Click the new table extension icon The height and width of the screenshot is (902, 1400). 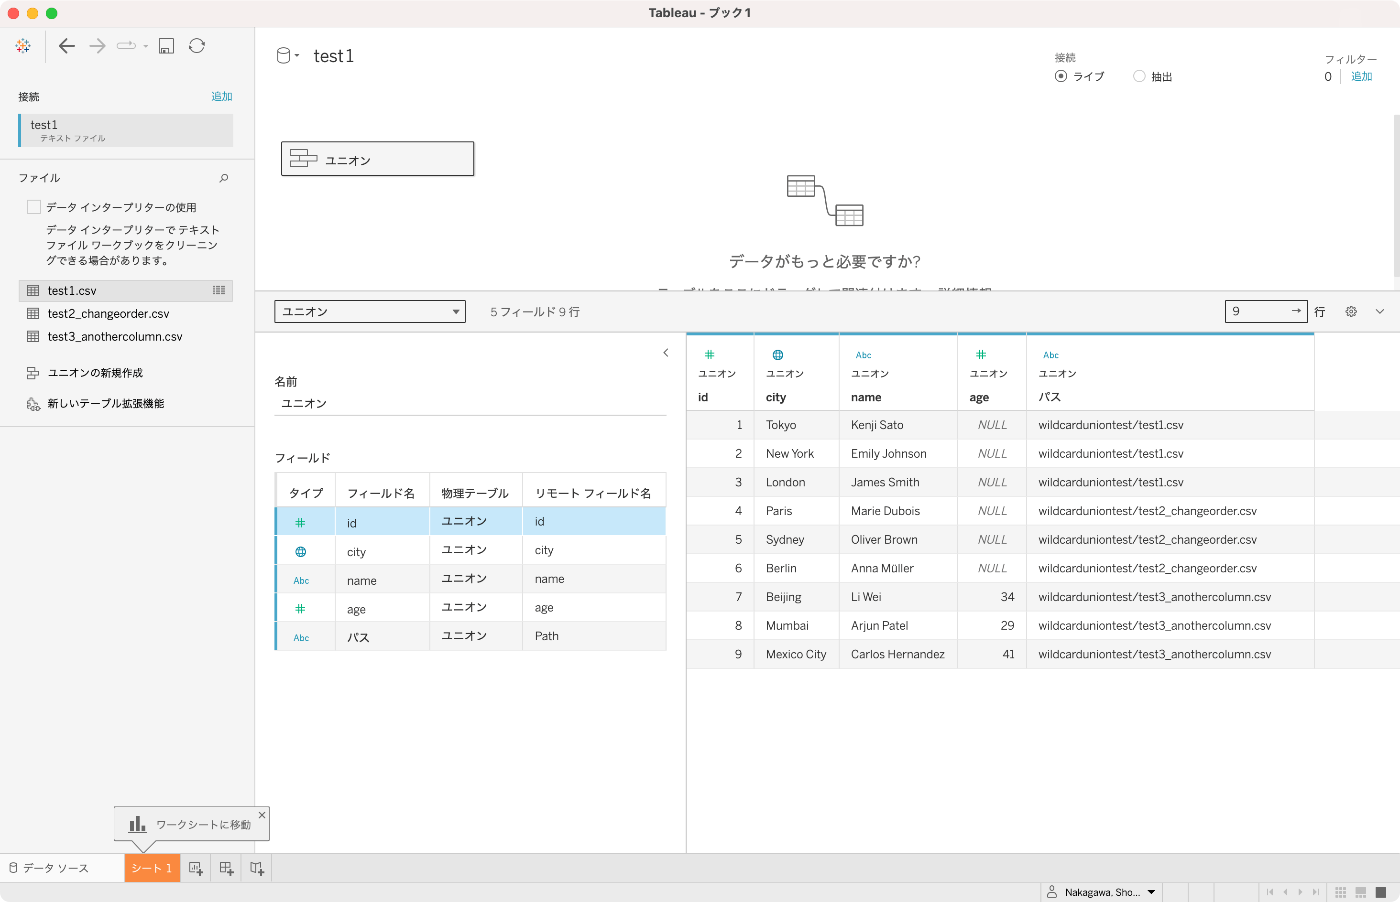pos(33,404)
